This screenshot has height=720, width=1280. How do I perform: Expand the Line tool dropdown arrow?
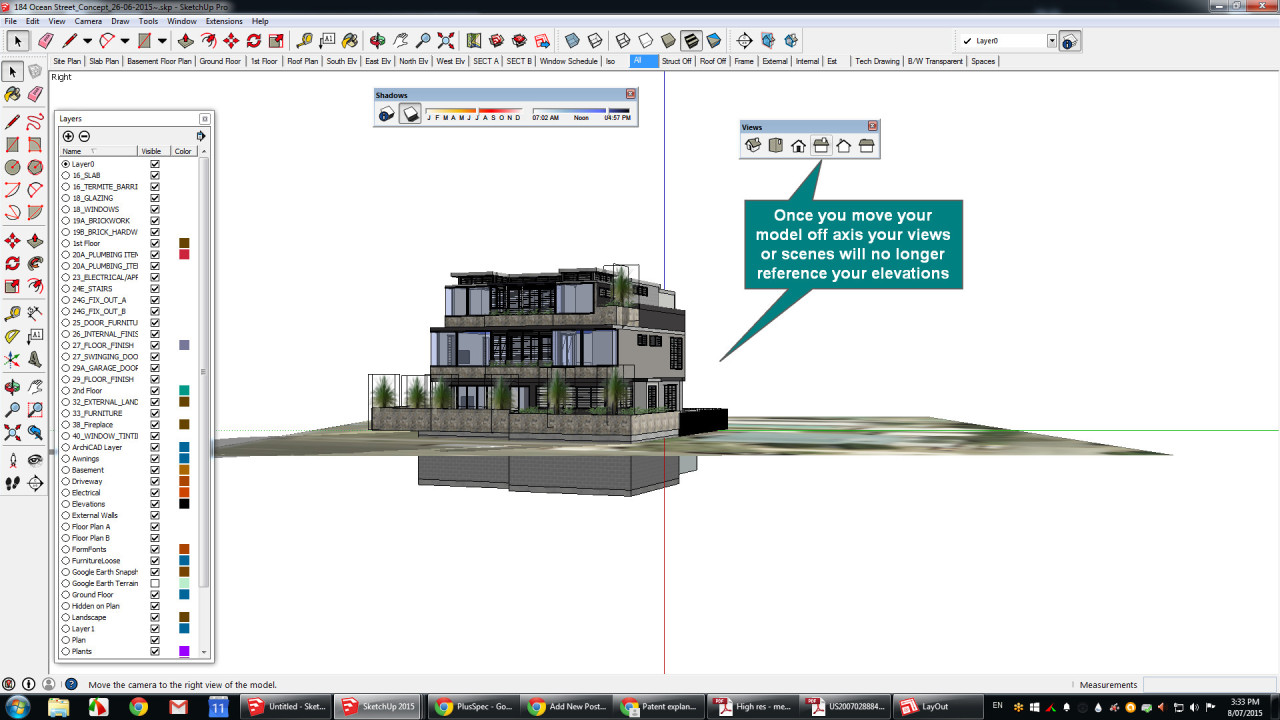click(87, 41)
